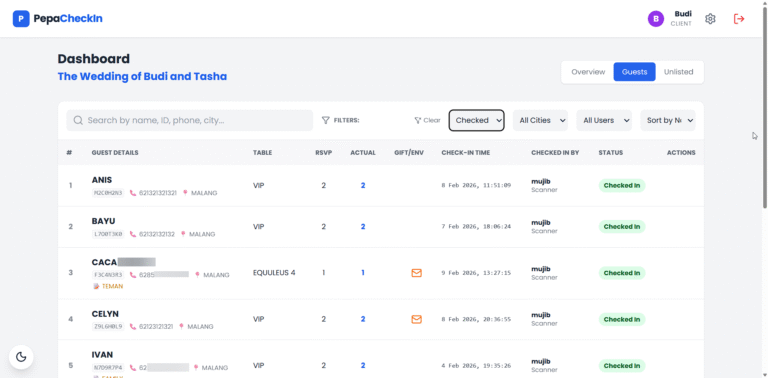
Task: Open the All Cities dropdown
Action: coord(540,120)
